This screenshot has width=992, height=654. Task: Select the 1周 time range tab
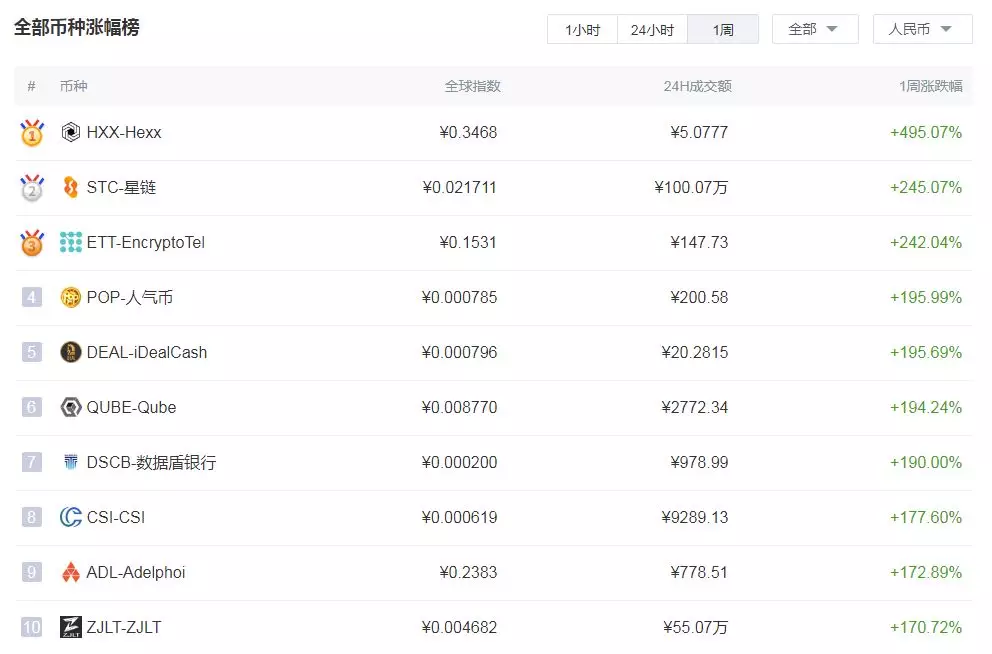(x=723, y=30)
